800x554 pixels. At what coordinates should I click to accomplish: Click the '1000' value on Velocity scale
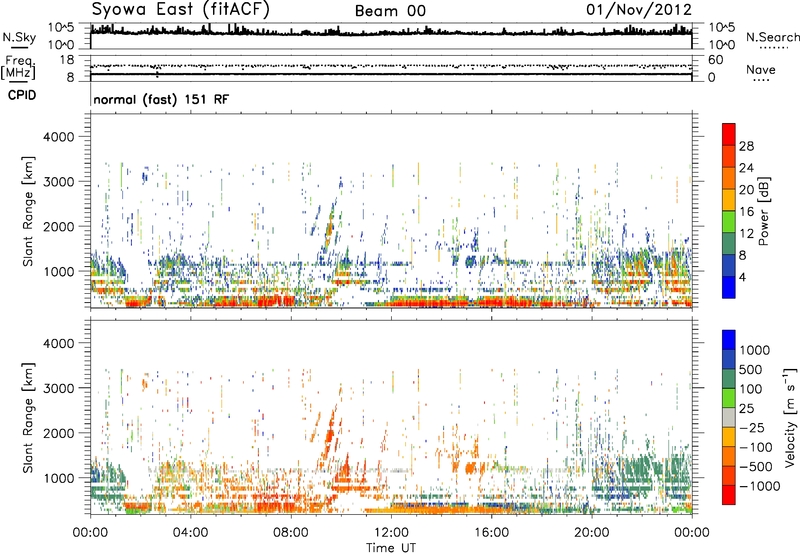click(754, 350)
